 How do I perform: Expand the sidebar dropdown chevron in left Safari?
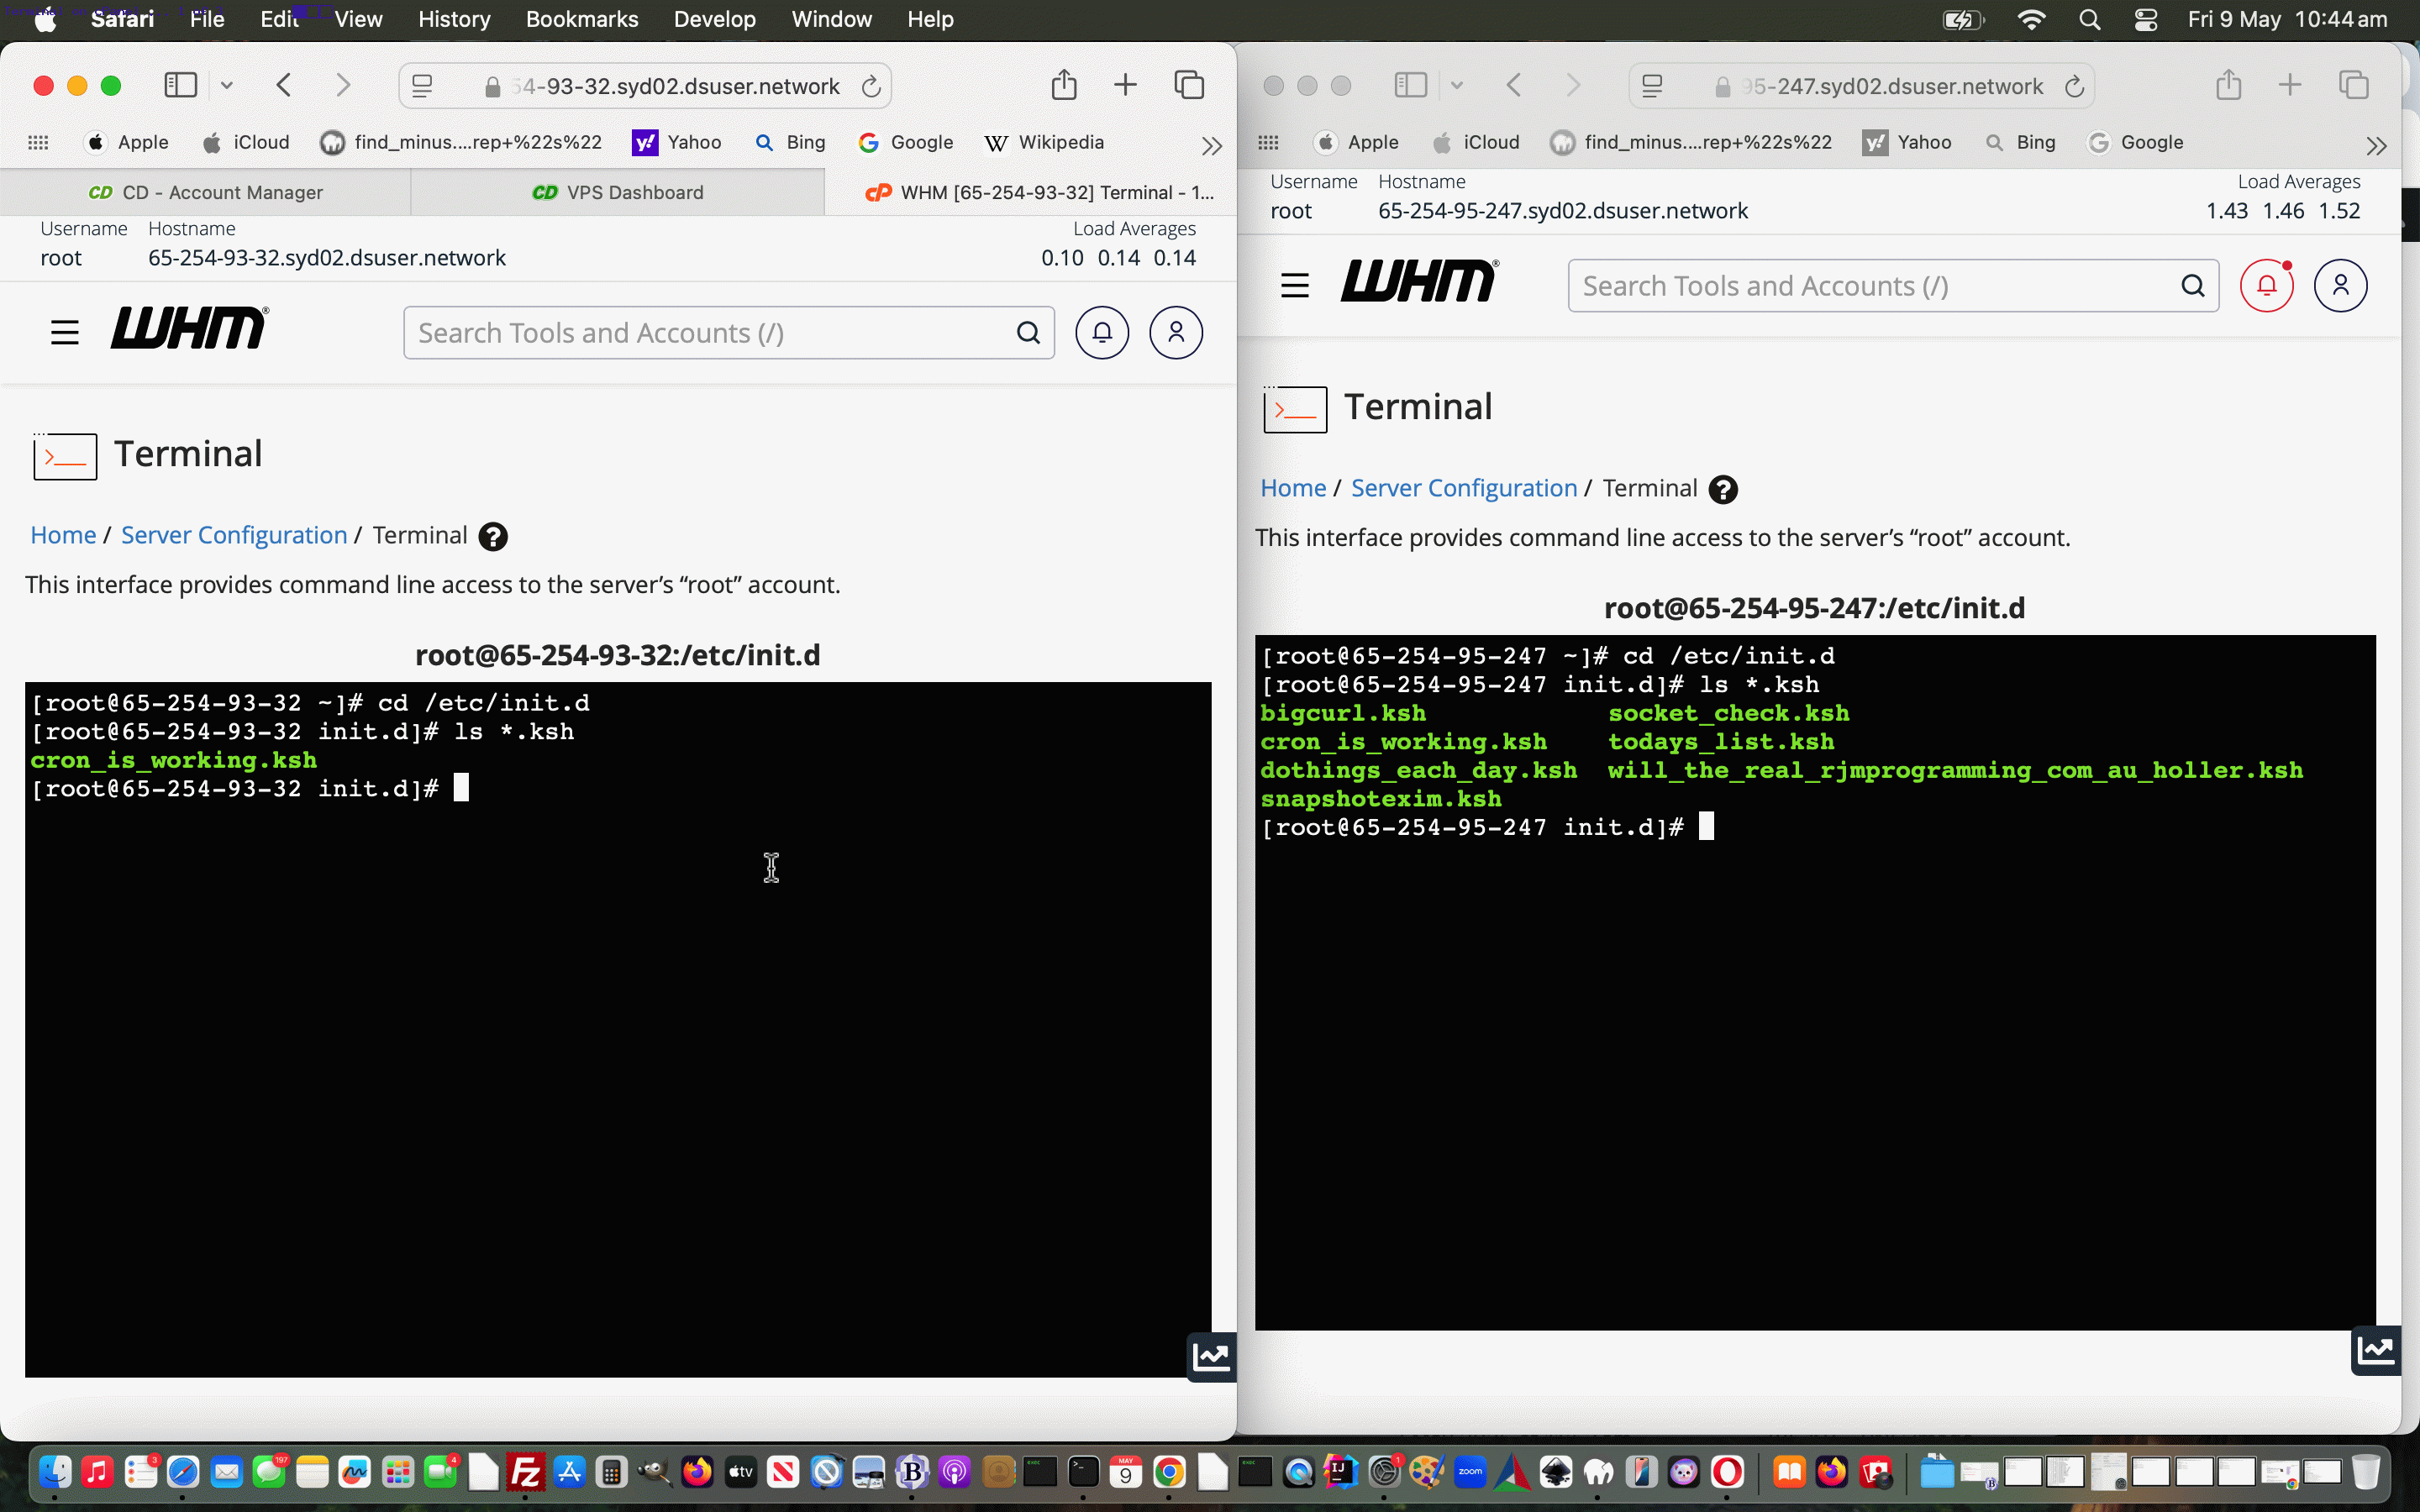227,85
